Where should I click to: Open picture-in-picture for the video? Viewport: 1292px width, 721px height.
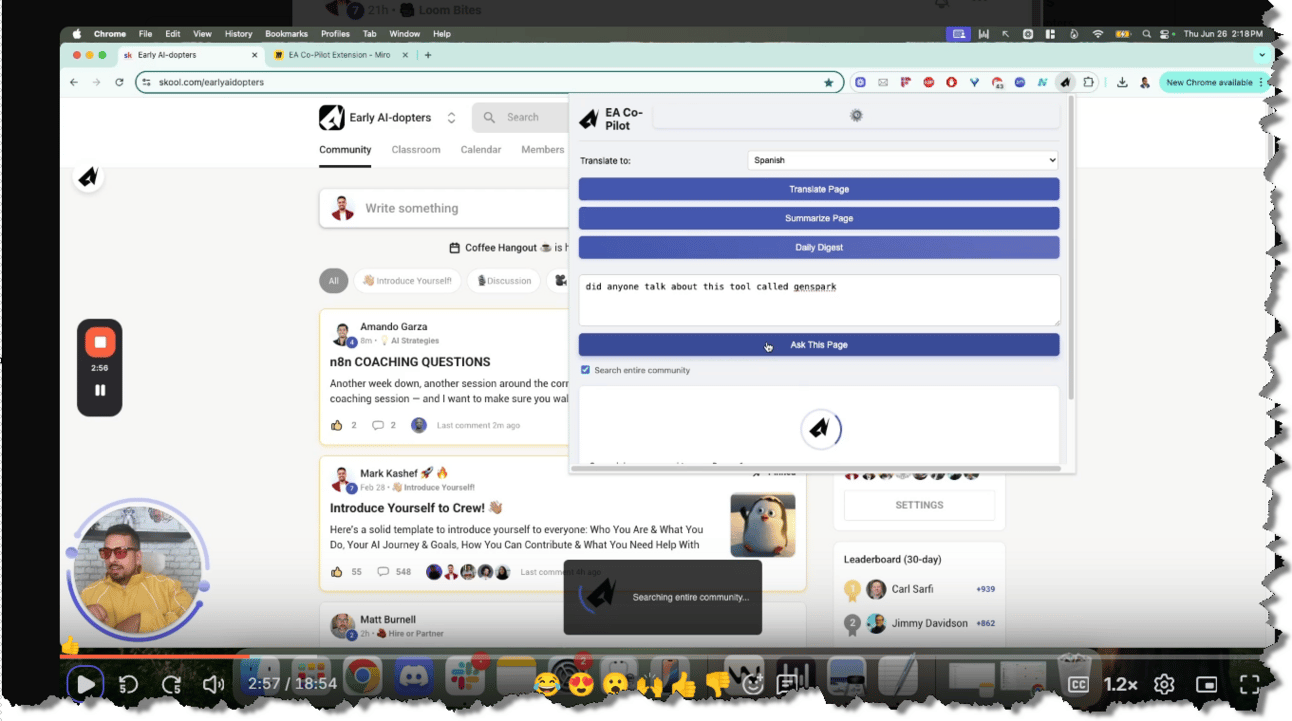pyautogui.click(x=1207, y=685)
